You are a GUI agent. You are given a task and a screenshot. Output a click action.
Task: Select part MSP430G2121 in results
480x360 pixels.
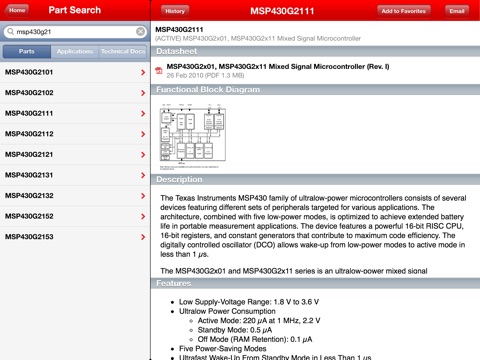click(x=75, y=155)
